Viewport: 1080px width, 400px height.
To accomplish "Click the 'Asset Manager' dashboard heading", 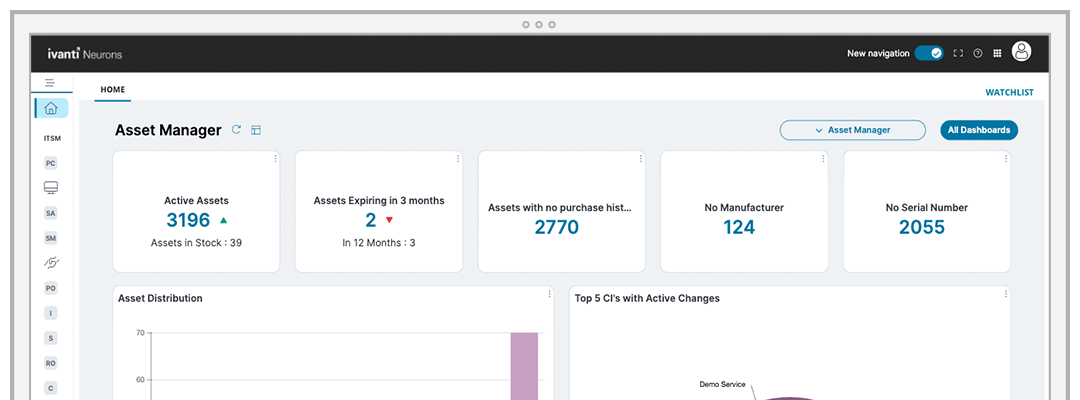I will [168, 130].
